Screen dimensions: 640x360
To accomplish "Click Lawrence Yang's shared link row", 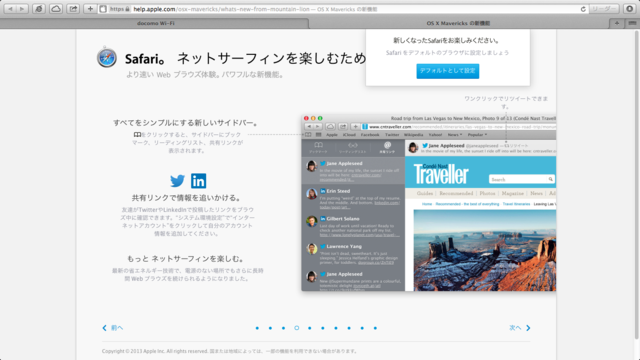I will [x=353, y=253].
